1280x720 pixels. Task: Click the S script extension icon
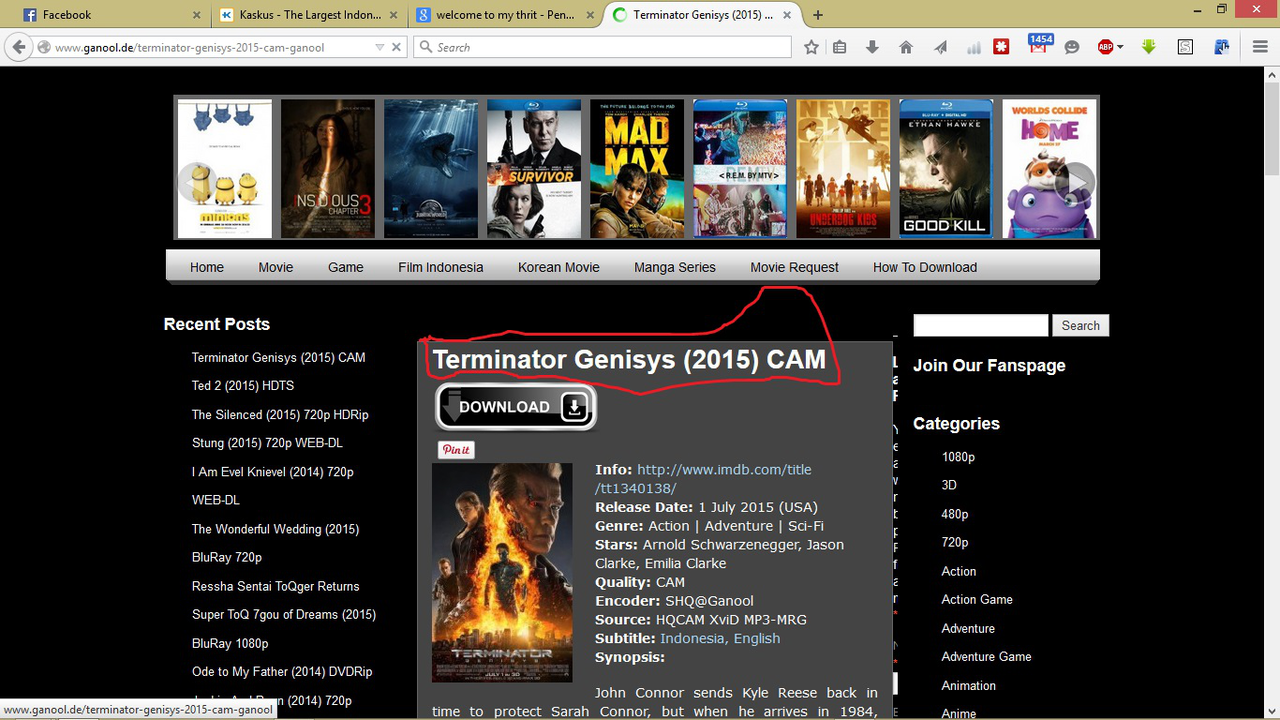tap(1185, 47)
